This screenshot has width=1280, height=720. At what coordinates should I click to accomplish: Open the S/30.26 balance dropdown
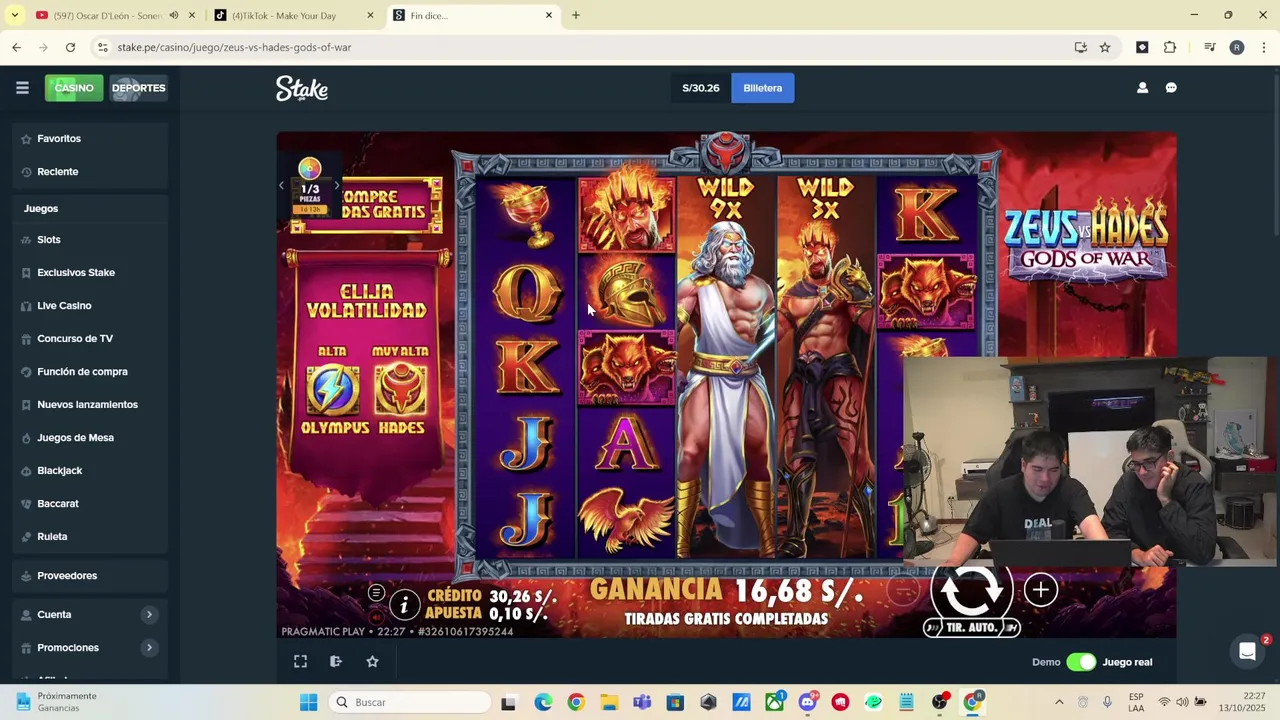[x=700, y=88]
